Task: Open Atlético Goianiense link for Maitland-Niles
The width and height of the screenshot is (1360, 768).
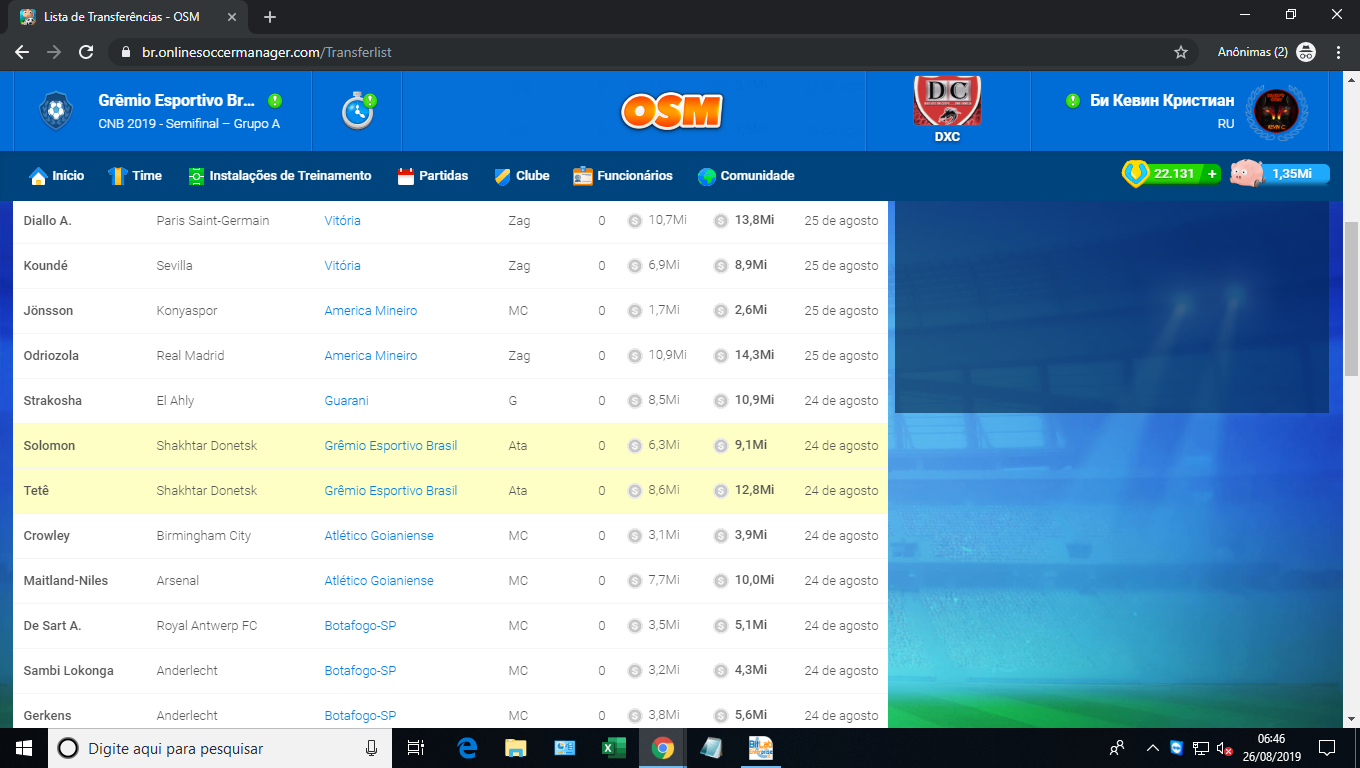Action: coord(379,580)
